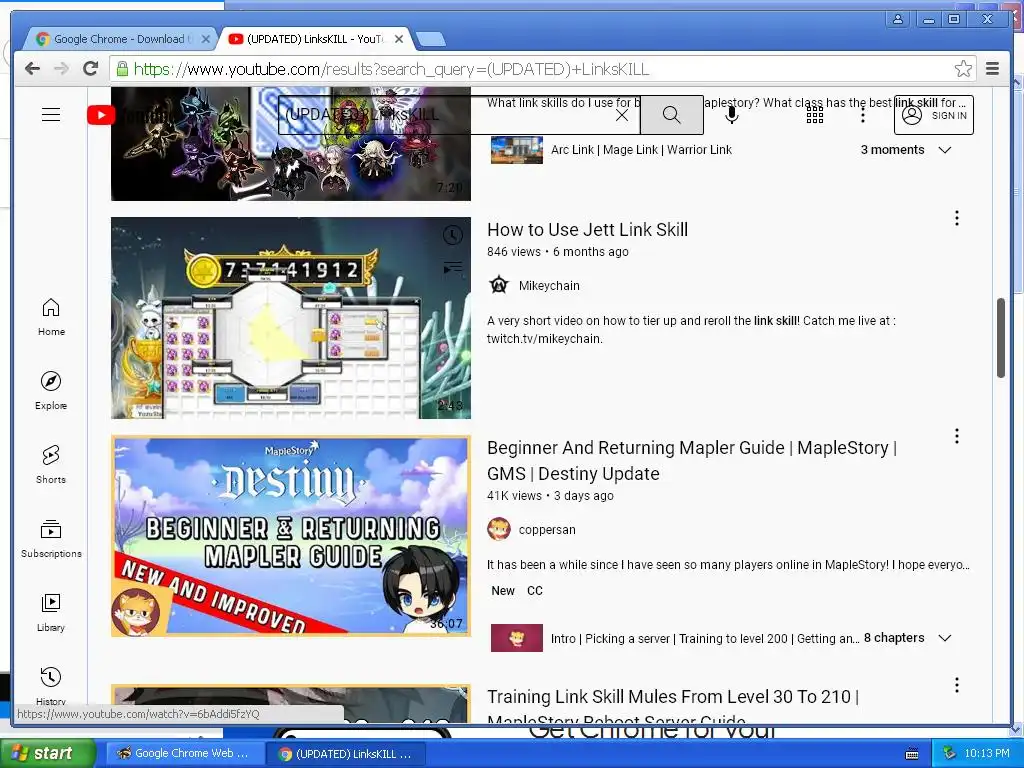The width and height of the screenshot is (1024, 768).
Task: Visit the coppersan channel name link
Action: [547, 530]
